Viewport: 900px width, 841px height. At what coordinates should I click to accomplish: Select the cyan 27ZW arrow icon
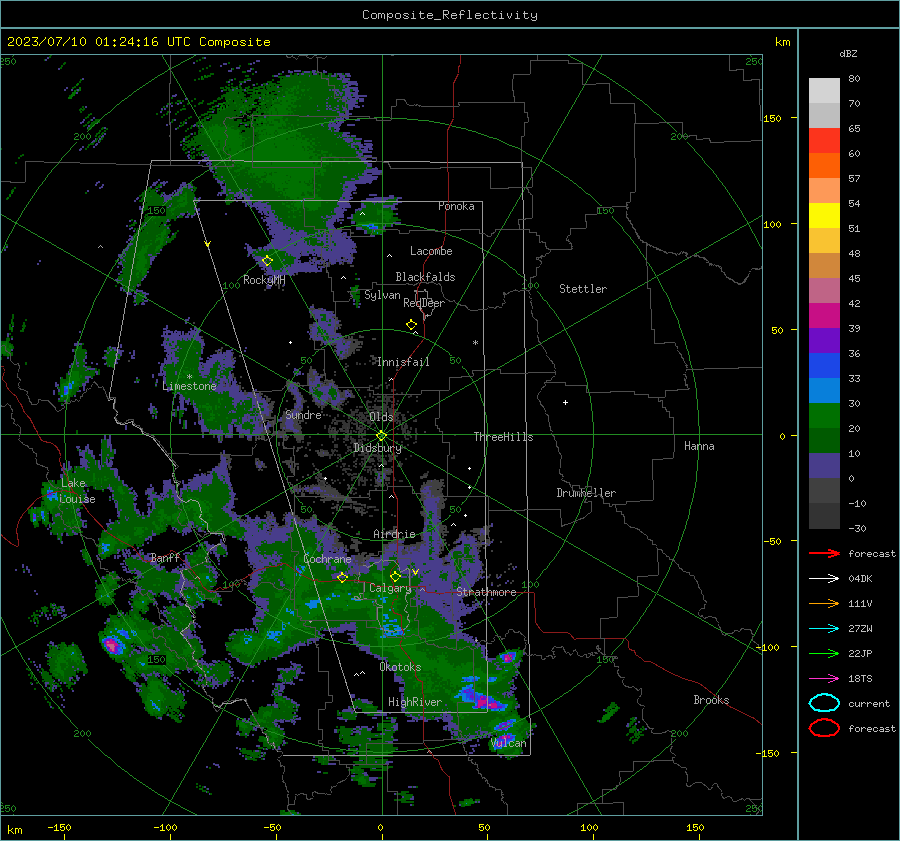pyautogui.click(x=824, y=629)
